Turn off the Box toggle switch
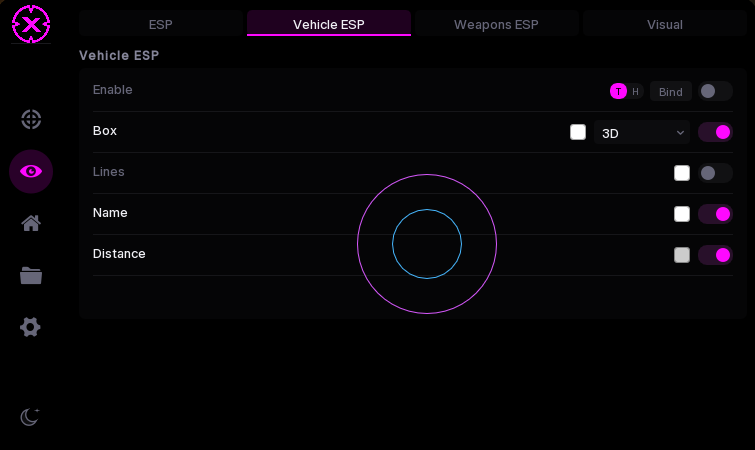The width and height of the screenshot is (755, 450). [x=715, y=132]
